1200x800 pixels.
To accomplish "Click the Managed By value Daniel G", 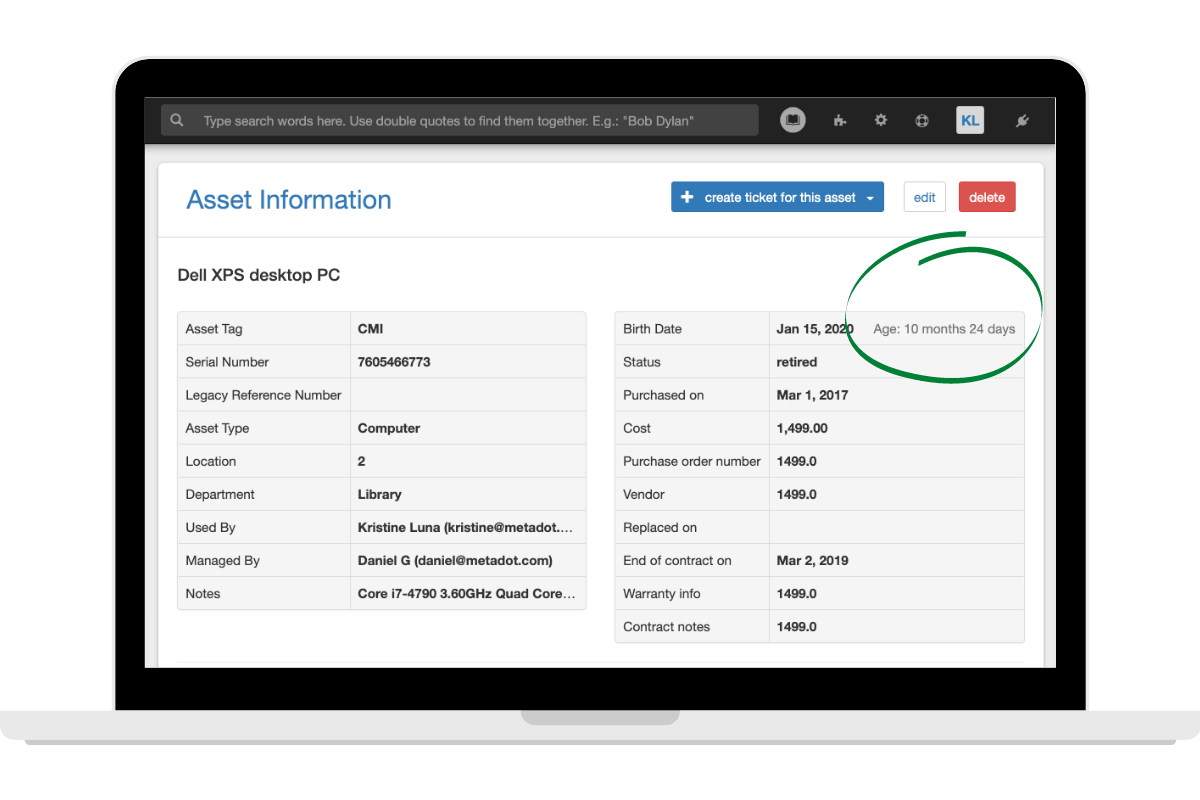I will (455, 561).
